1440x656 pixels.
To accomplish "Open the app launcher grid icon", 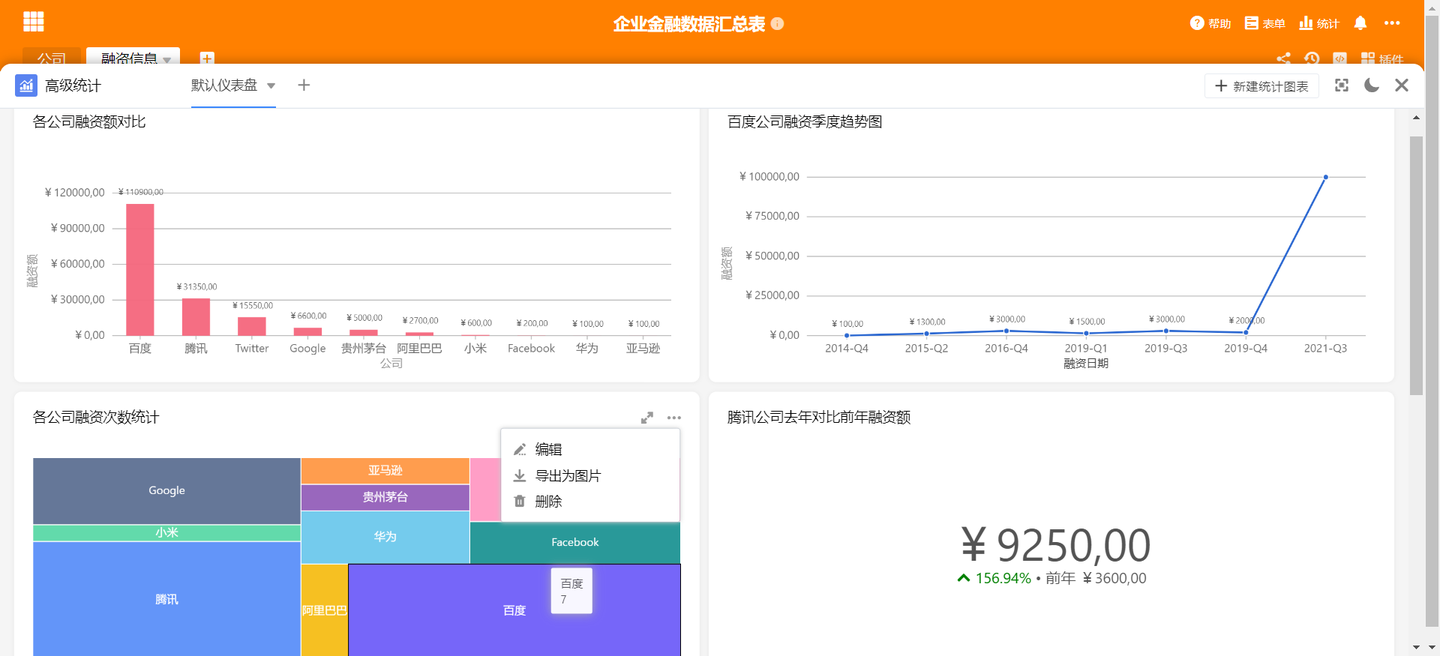I will 34,20.
